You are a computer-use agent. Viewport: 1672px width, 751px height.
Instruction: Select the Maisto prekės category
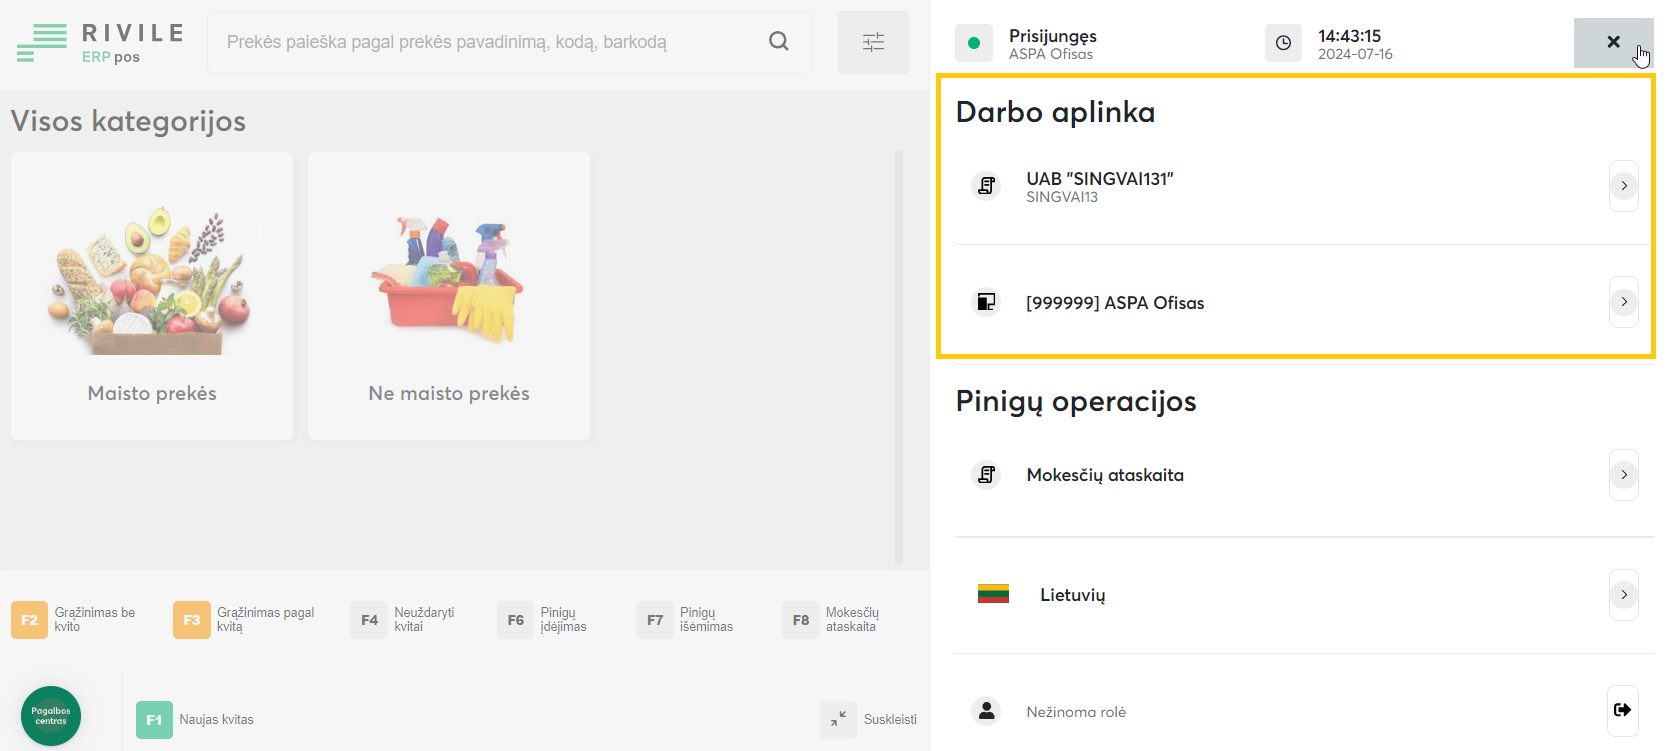point(152,296)
